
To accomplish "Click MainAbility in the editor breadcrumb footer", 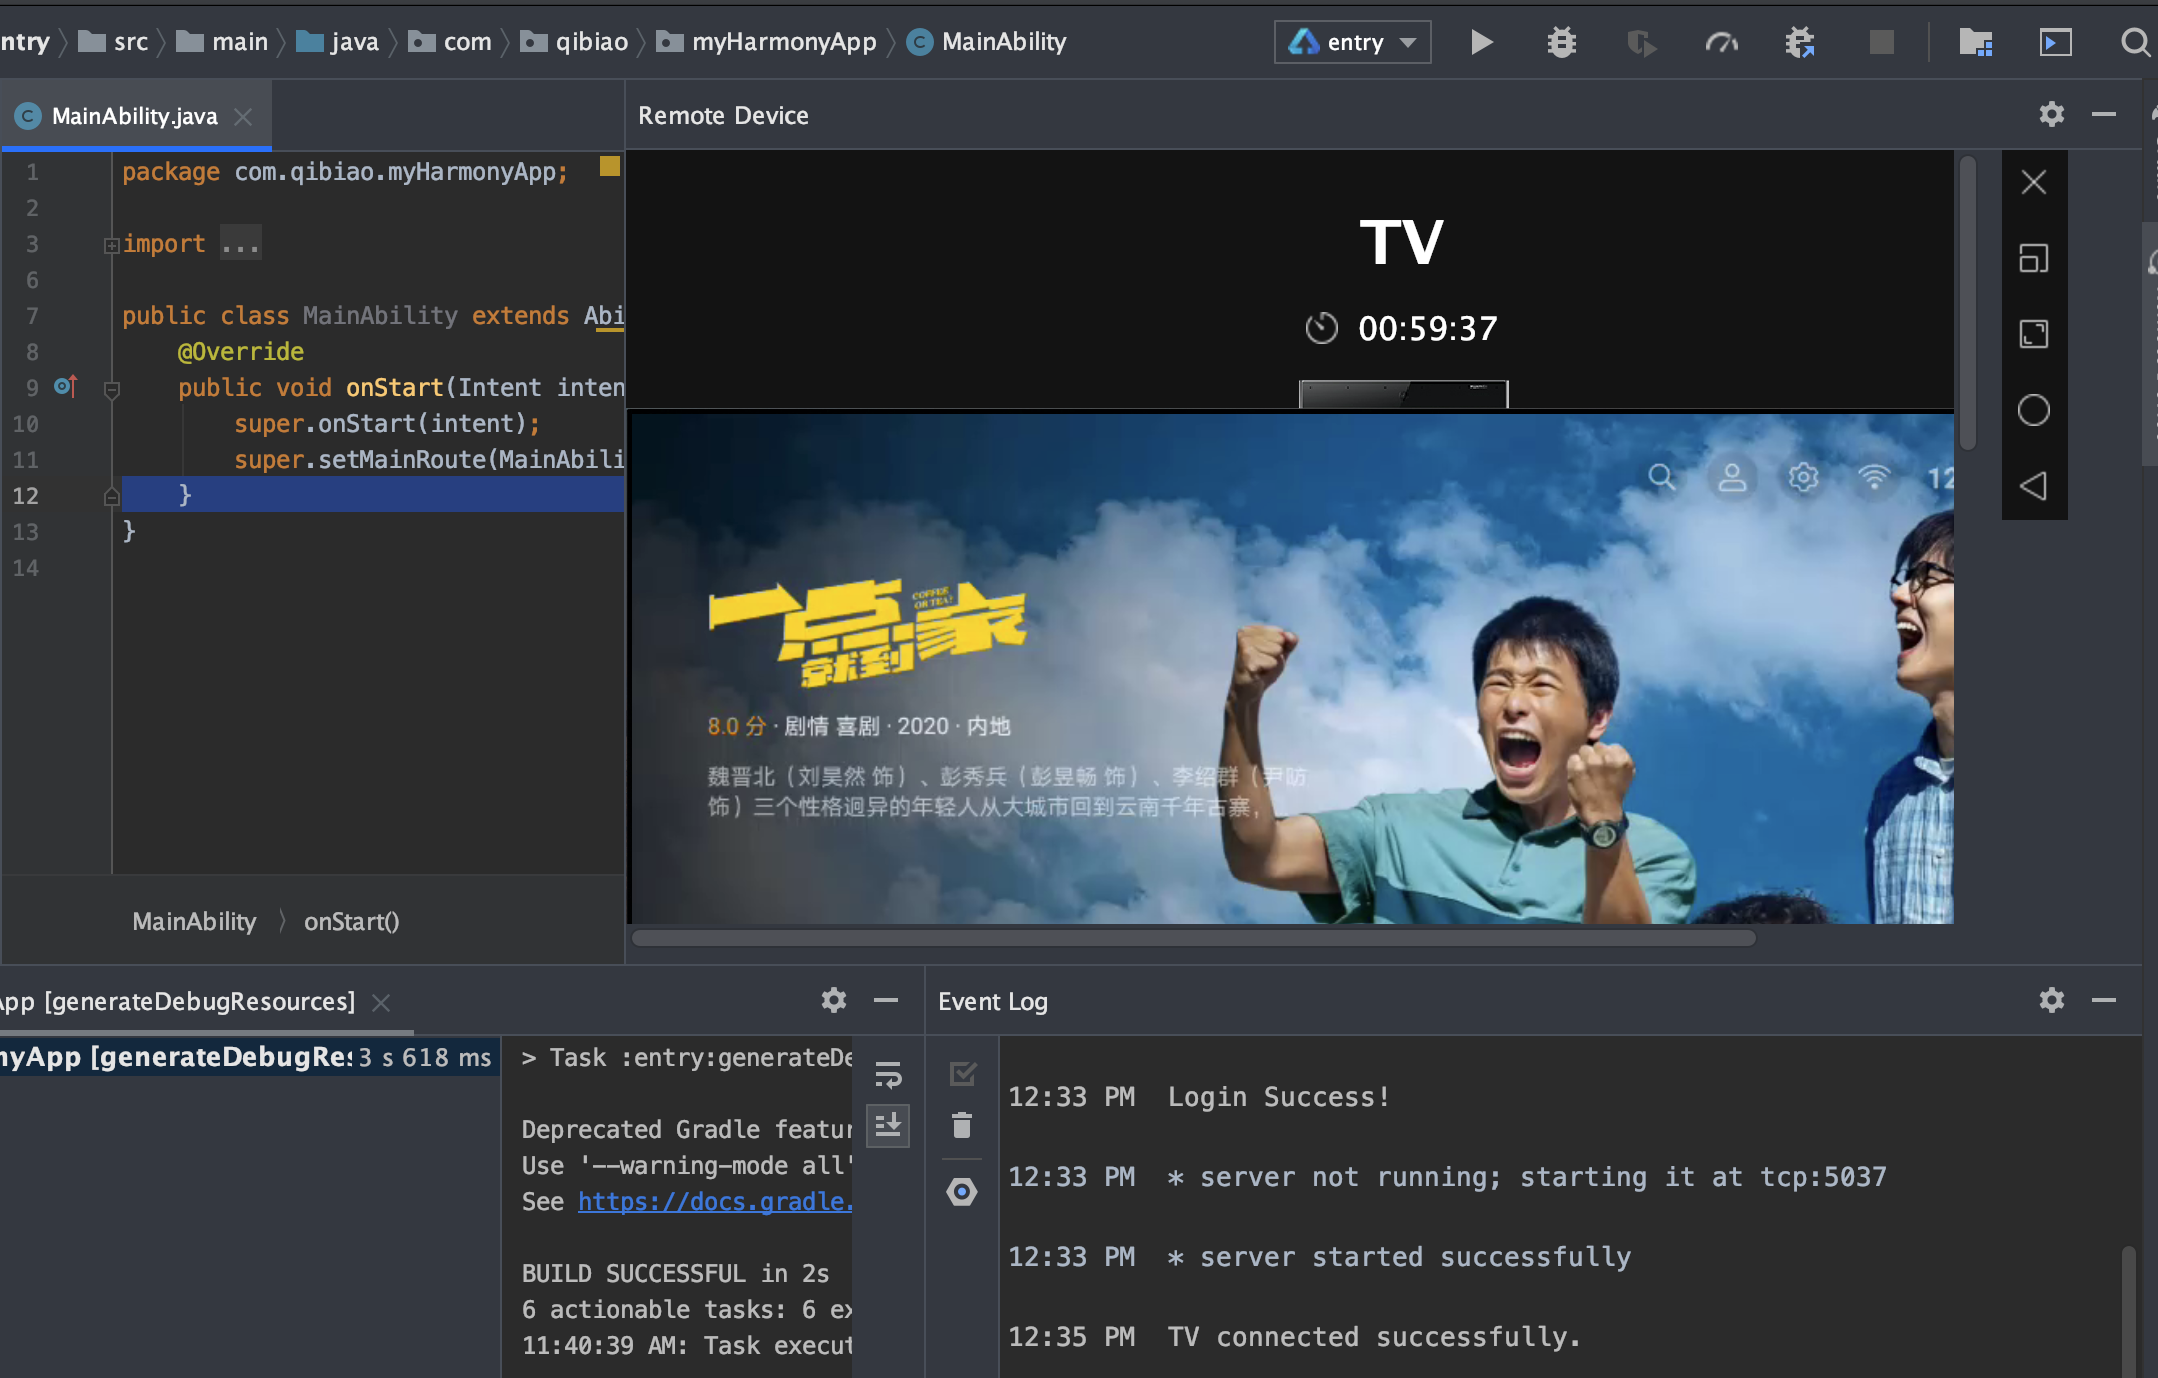I will pyautogui.click(x=194, y=921).
